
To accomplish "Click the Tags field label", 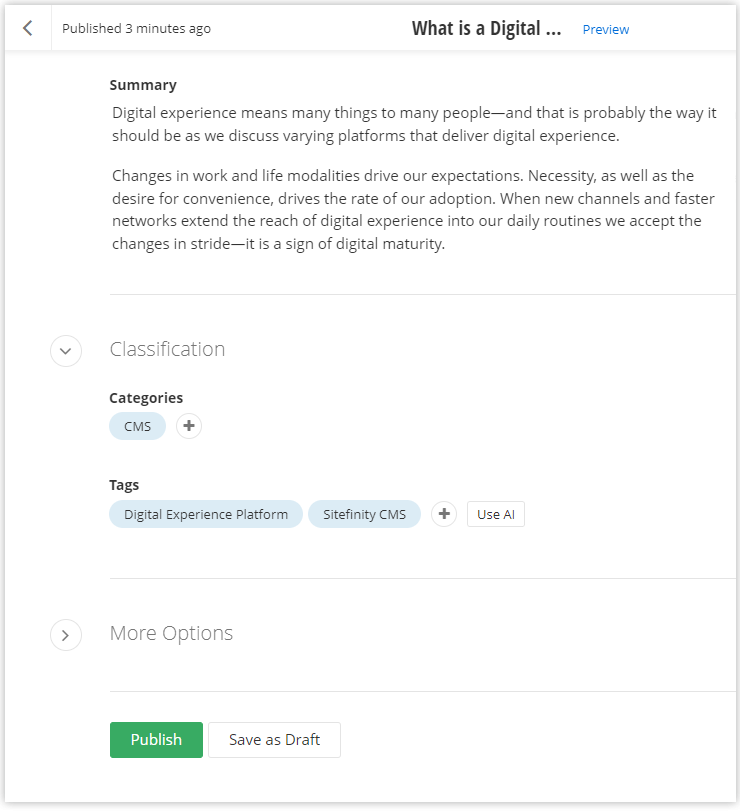I will 124,485.
